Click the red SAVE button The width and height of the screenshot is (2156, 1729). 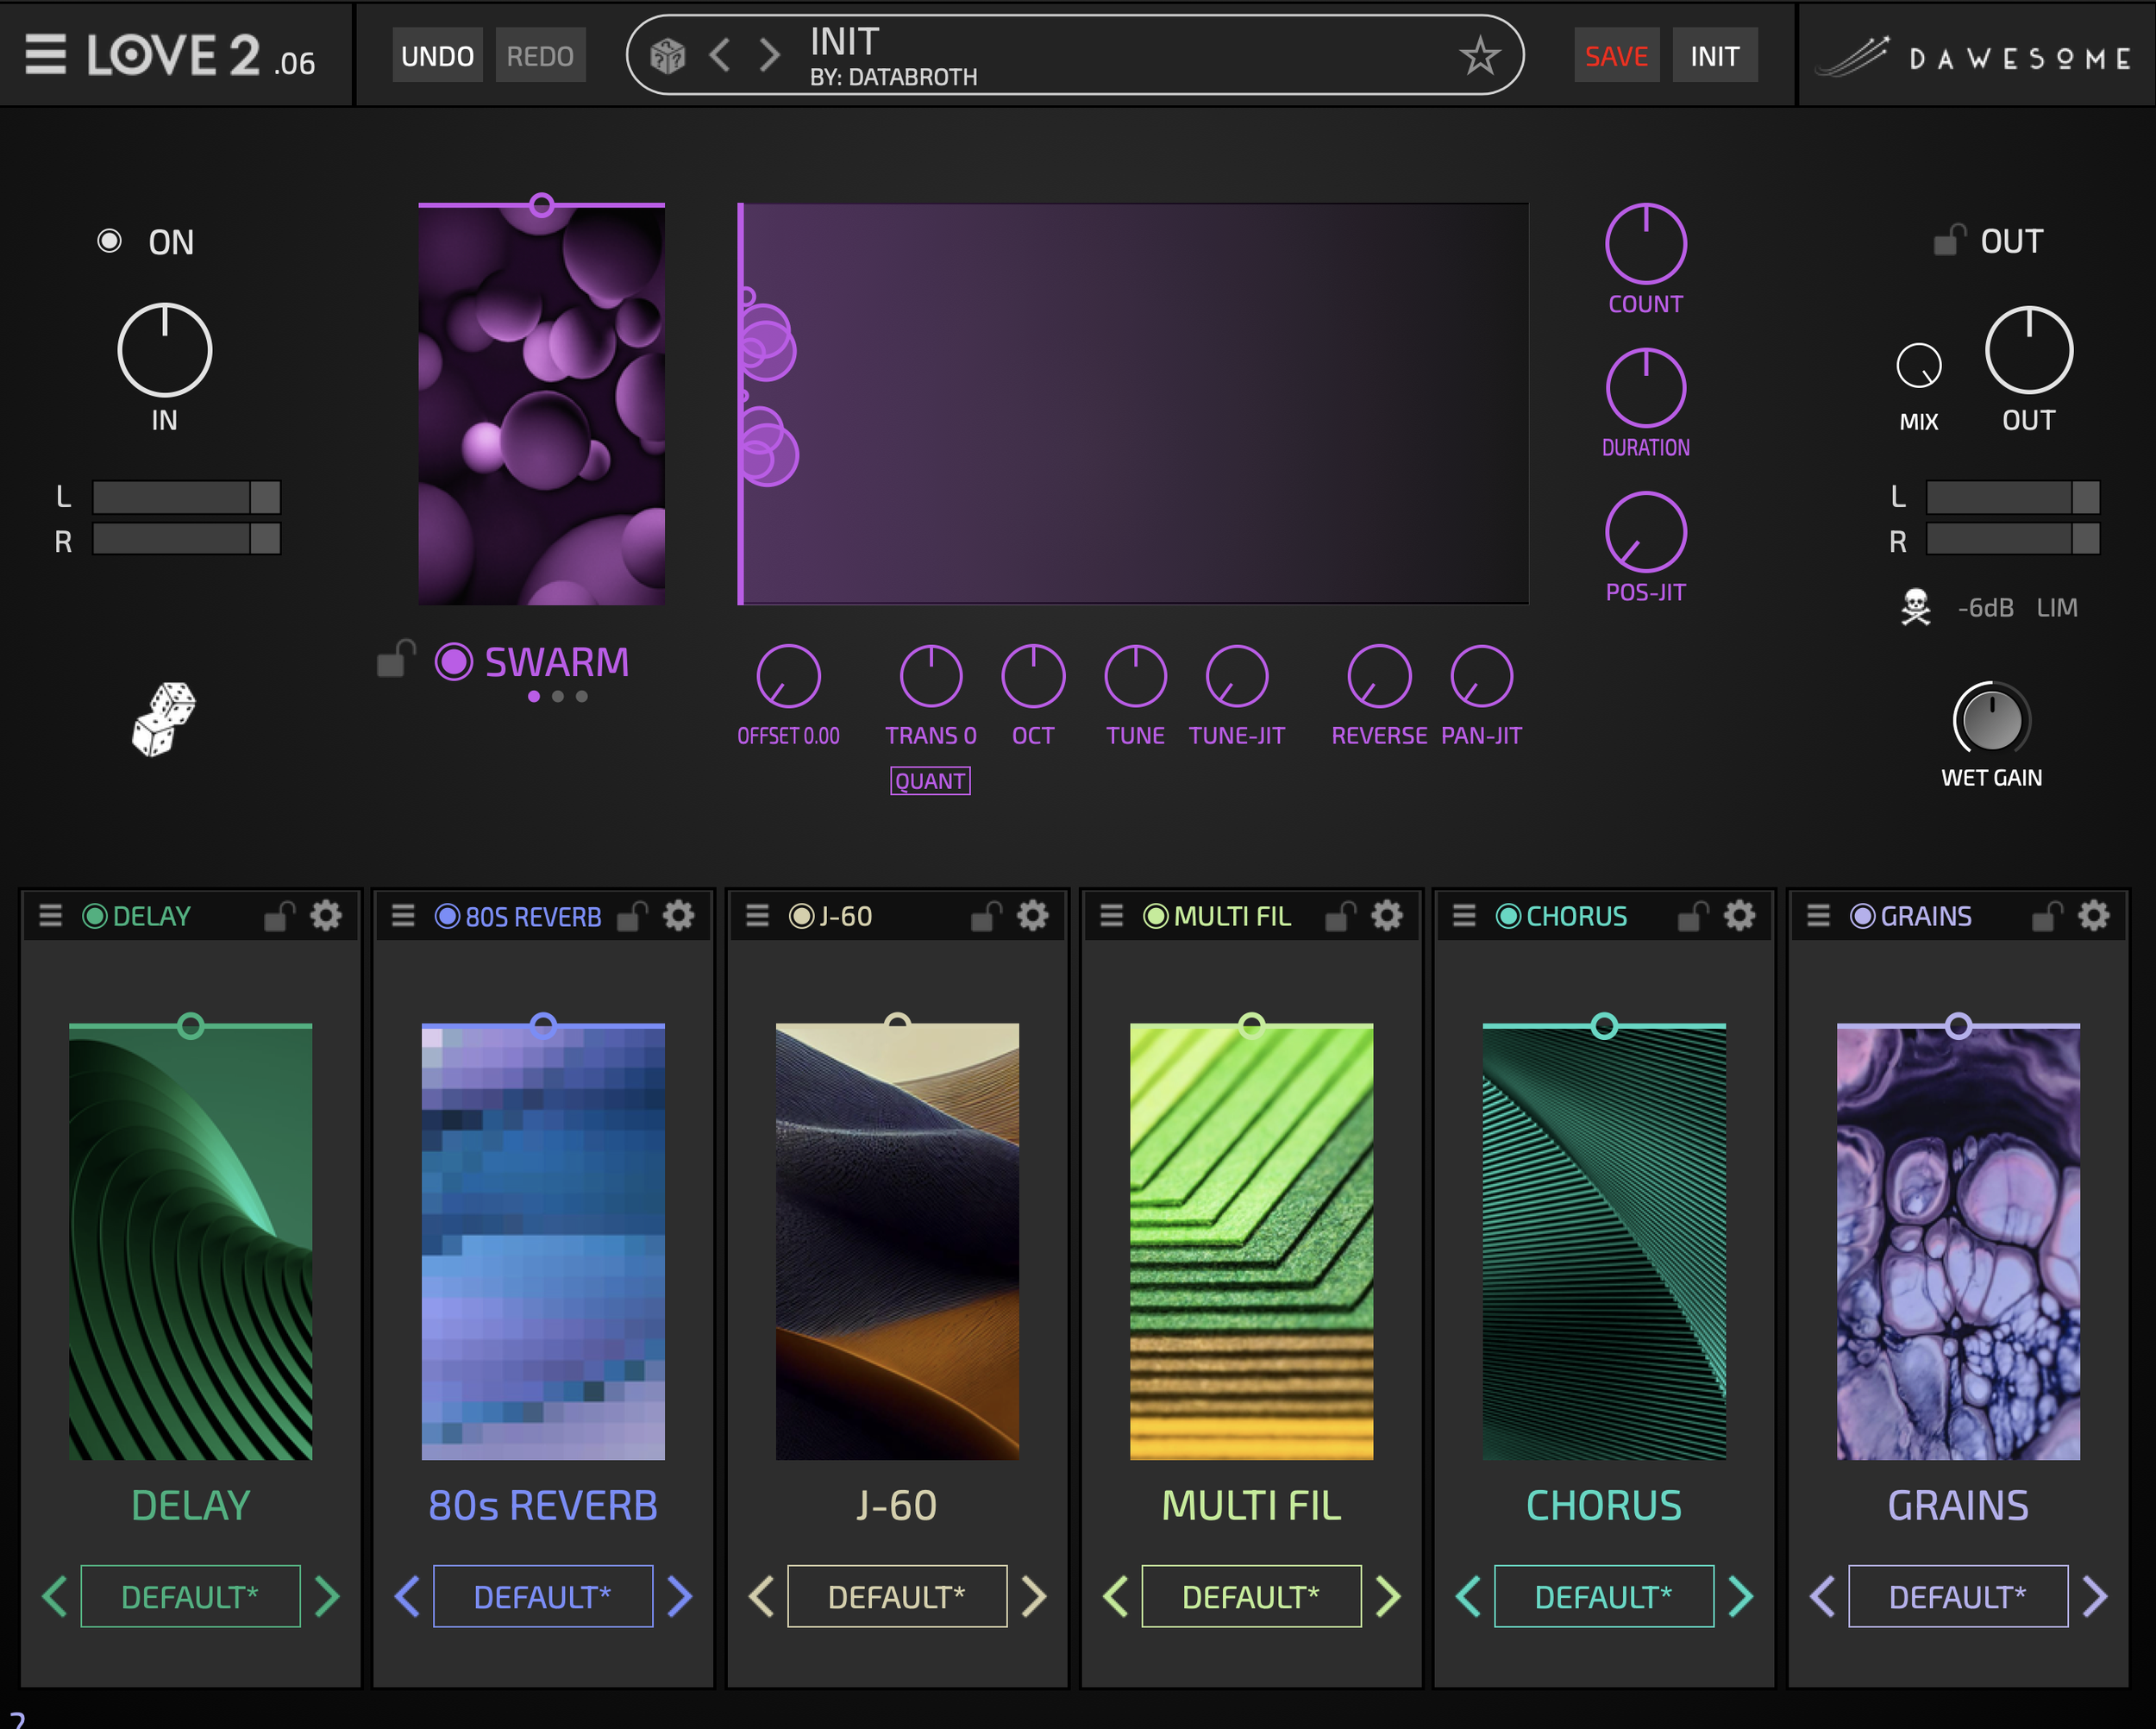coord(1615,56)
